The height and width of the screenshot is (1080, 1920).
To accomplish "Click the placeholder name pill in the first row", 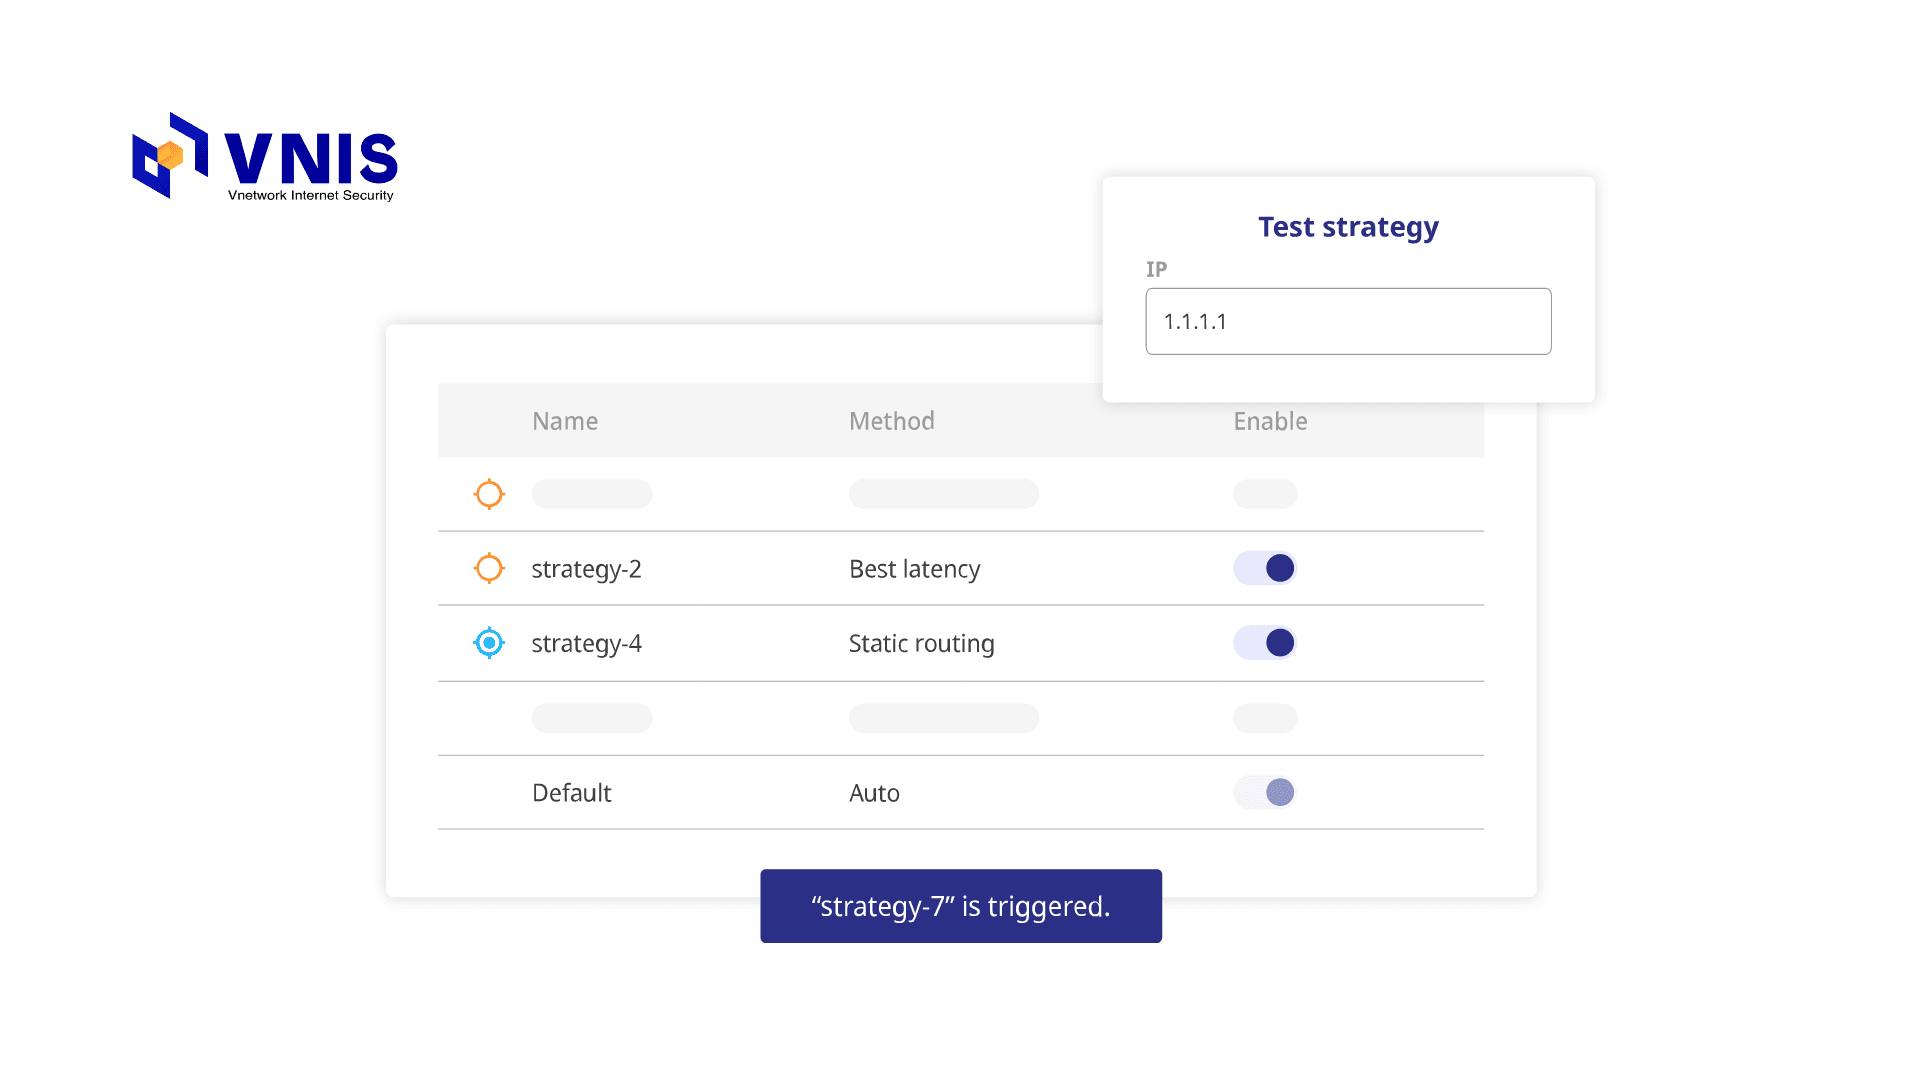I will [x=592, y=494].
